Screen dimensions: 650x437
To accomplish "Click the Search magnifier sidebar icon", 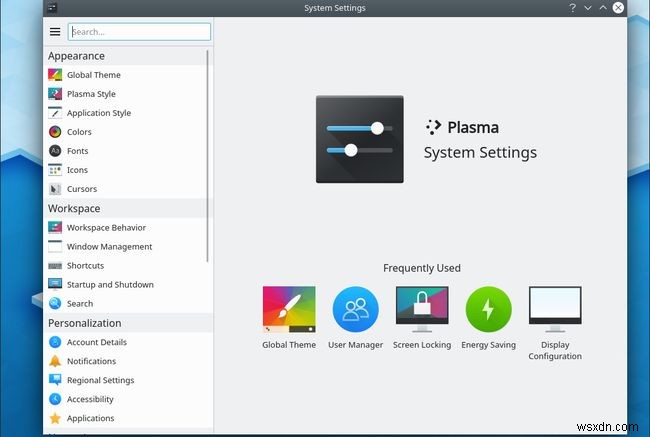I will click(55, 303).
